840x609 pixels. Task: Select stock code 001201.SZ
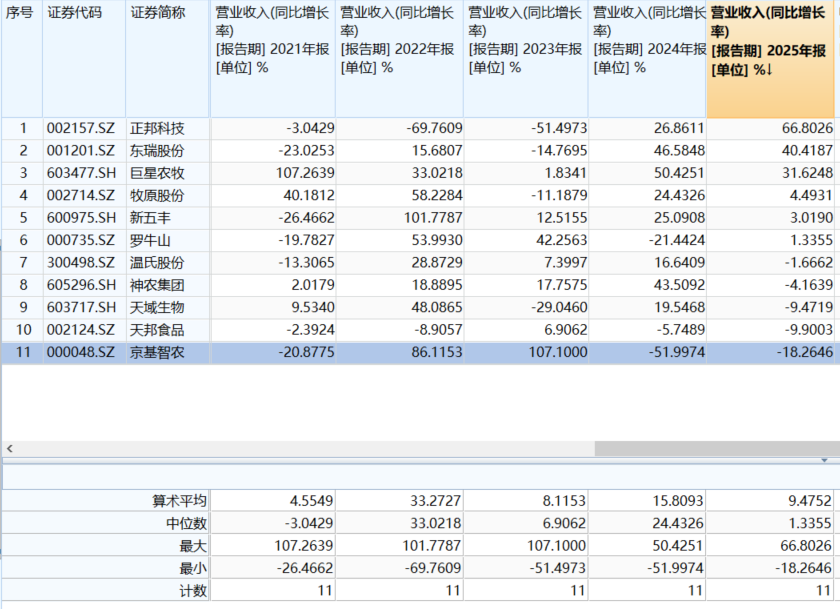[x=80, y=151]
